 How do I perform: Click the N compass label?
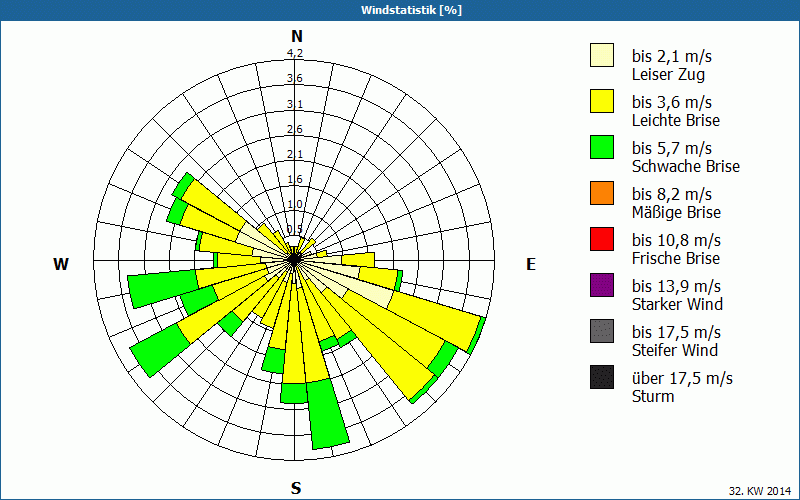[296, 37]
